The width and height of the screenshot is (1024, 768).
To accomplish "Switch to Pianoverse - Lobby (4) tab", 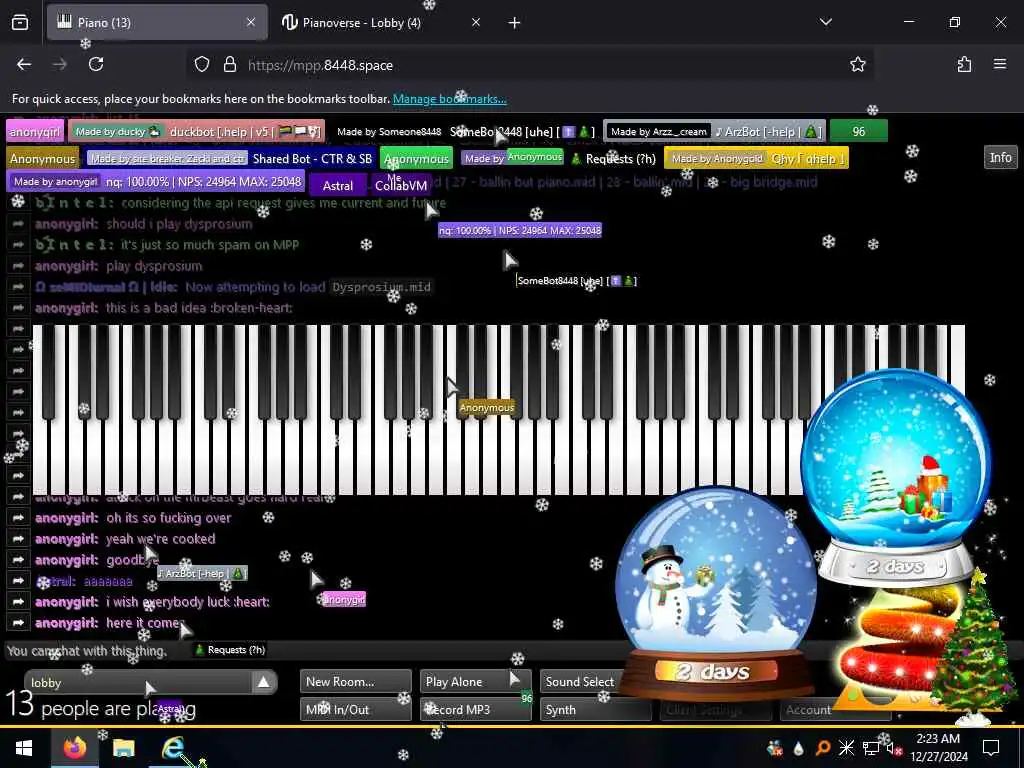I will pyautogui.click(x=381, y=23).
